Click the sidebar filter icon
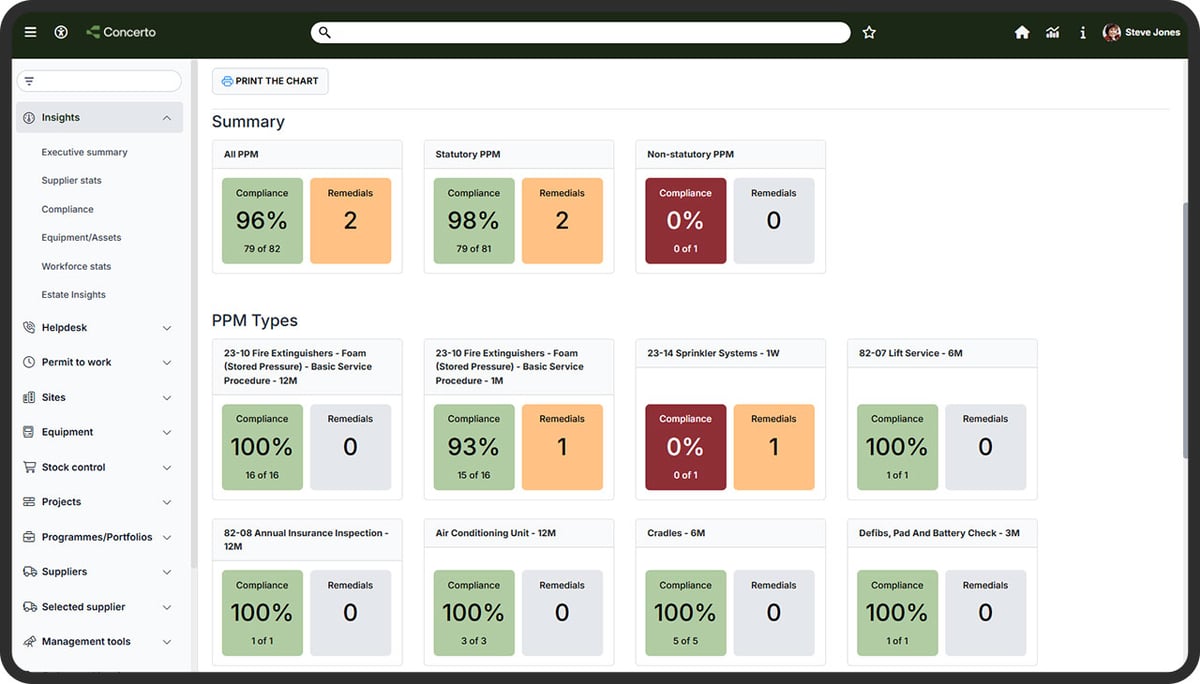The image size is (1200, 684). click(29, 81)
